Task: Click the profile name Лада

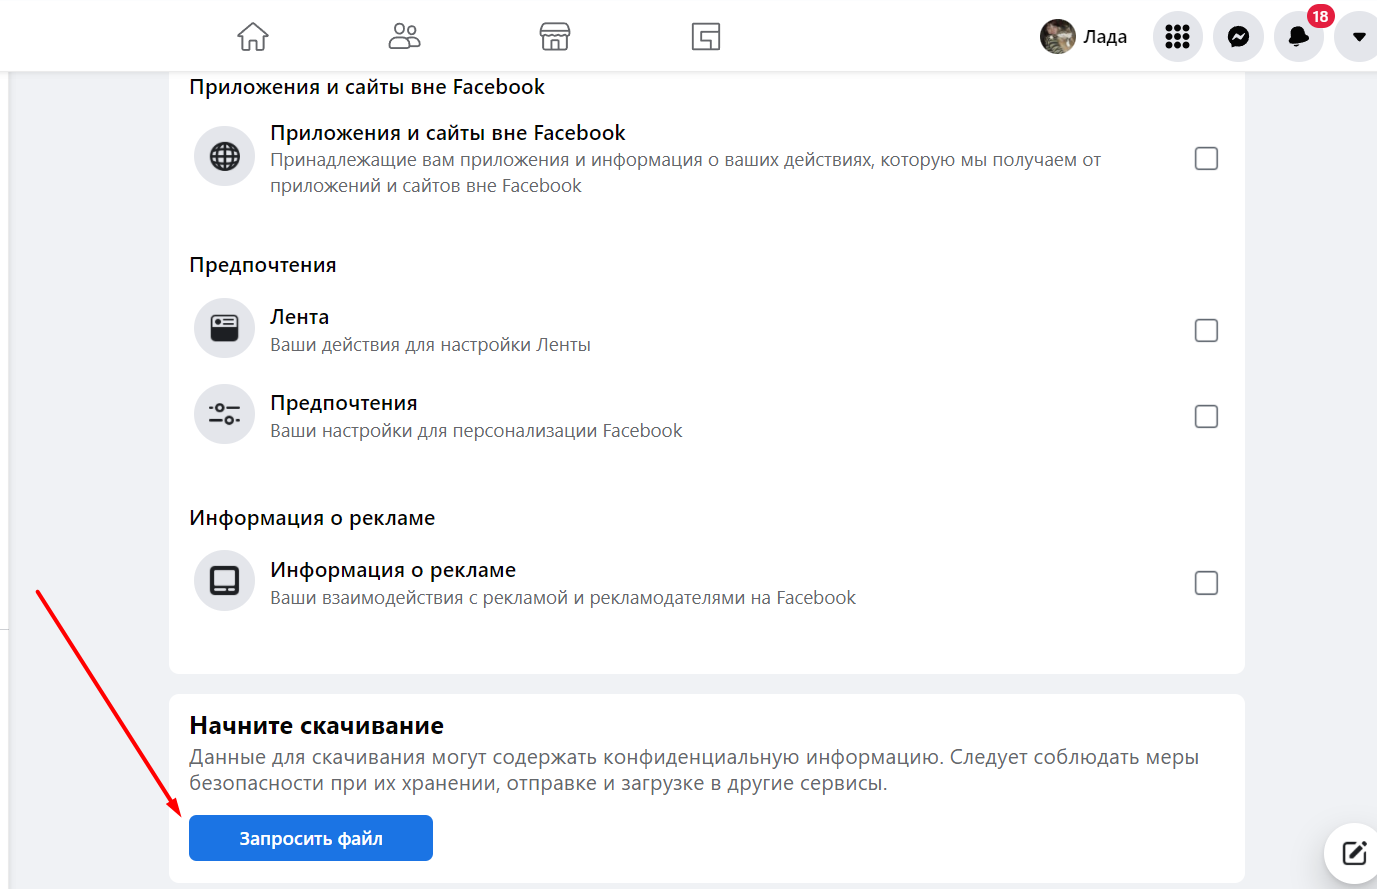Action: click(1105, 37)
